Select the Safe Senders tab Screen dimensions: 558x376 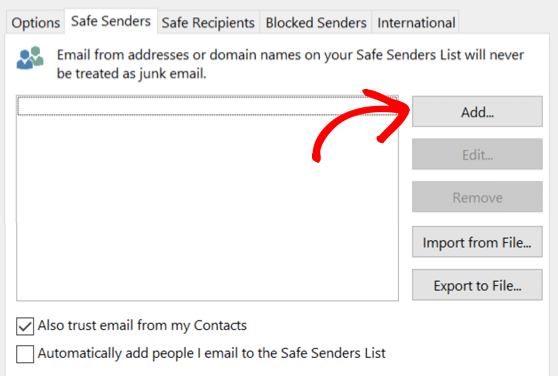click(x=111, y=21)
